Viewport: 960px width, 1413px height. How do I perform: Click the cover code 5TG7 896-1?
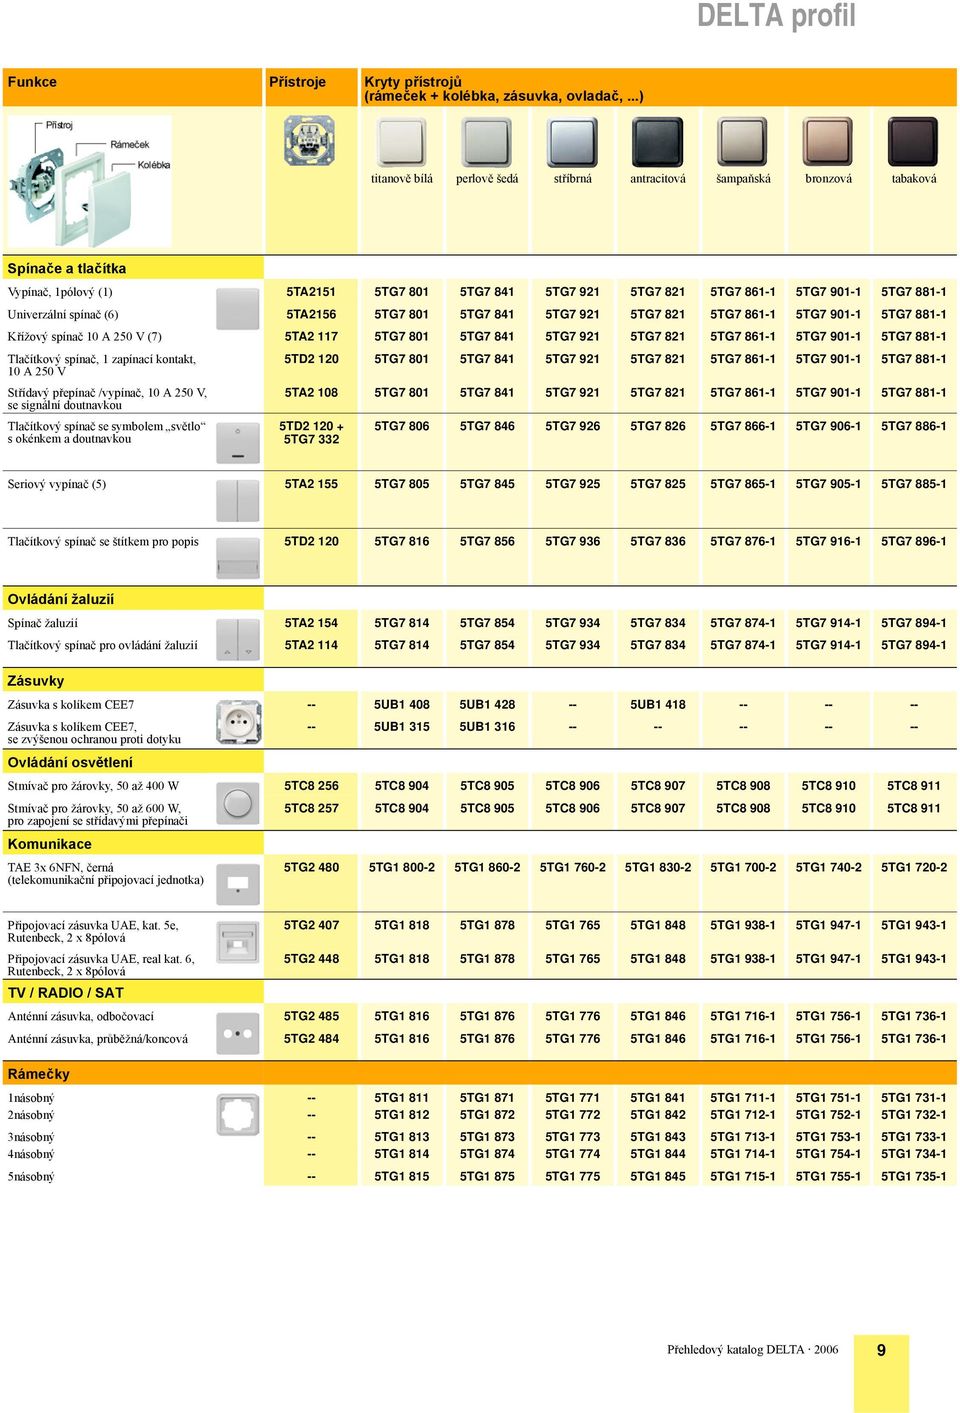(914, 541)
